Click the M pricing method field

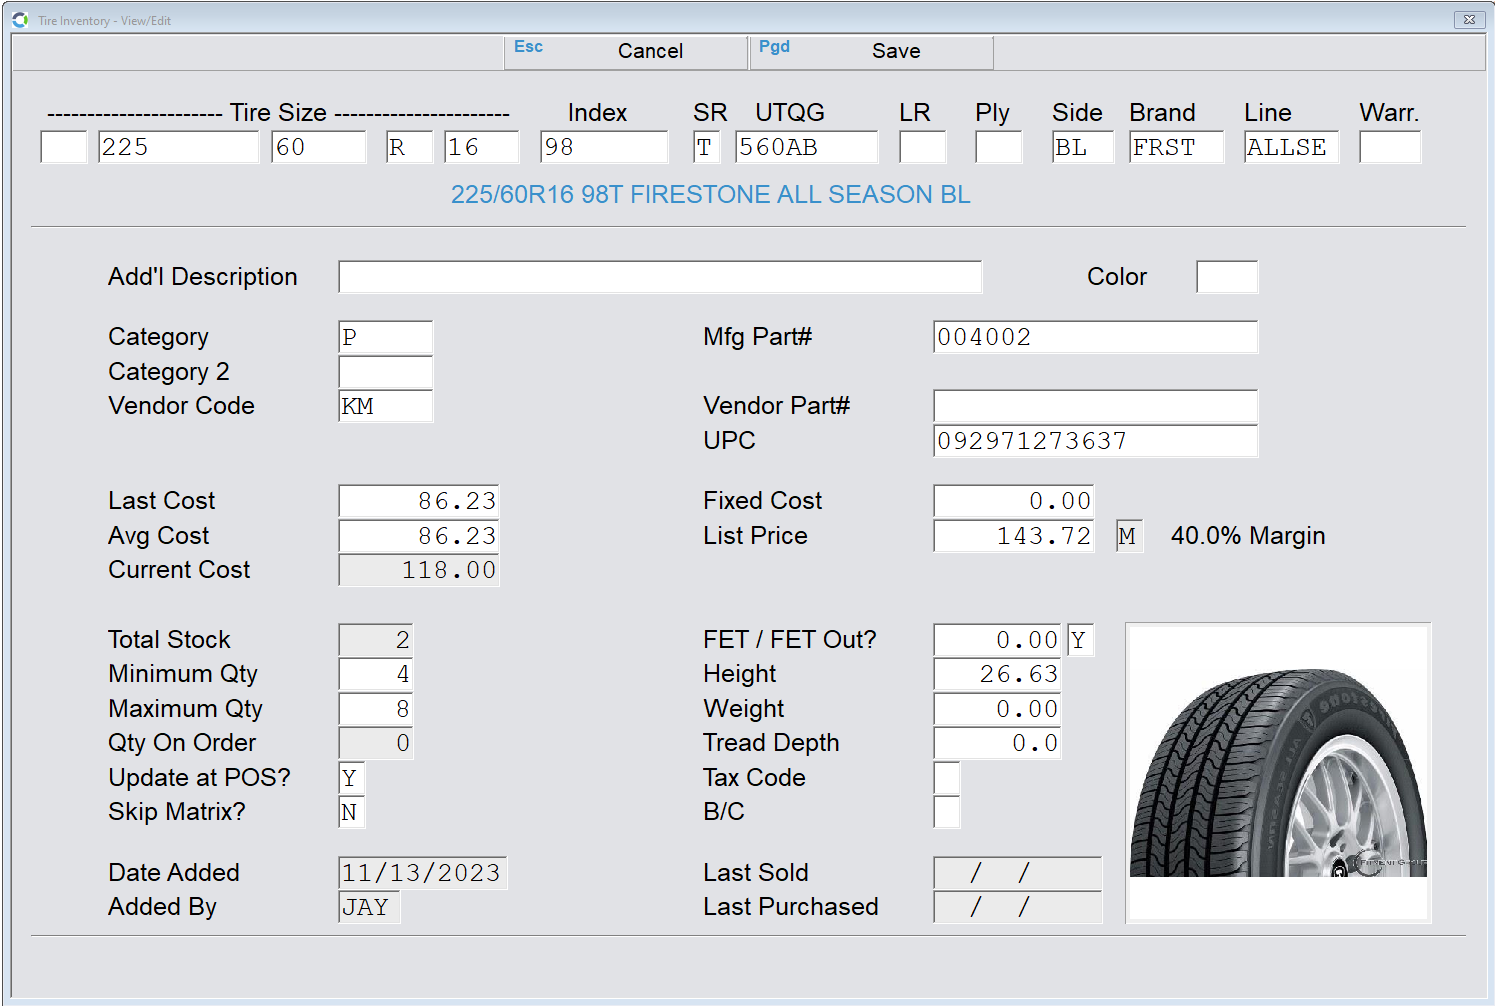coord(1129,536)
